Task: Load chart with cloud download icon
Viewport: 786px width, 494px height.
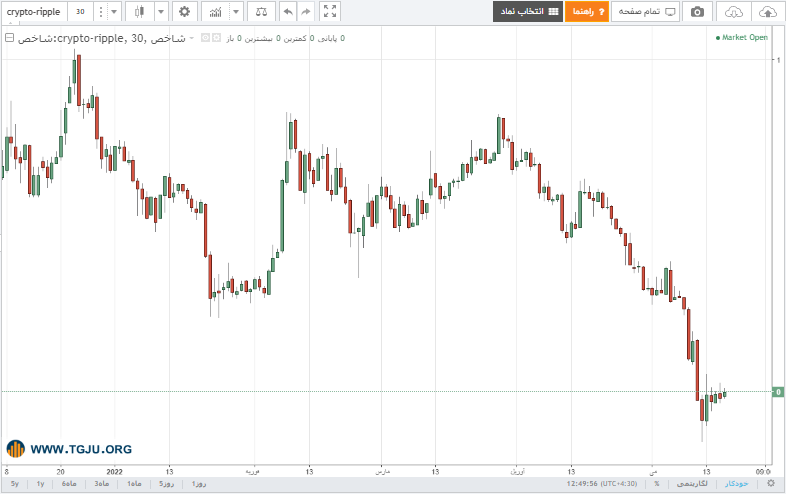Action: tap(734, 12)
